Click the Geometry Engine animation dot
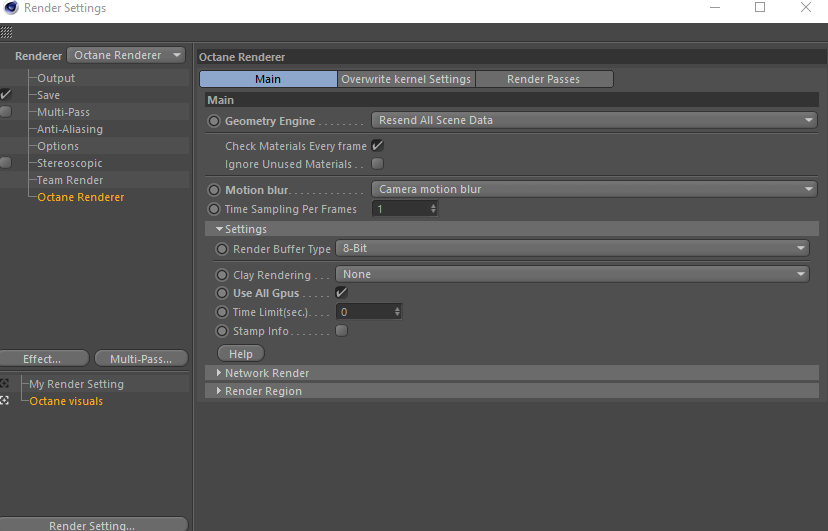The image size is (828, 531). point(214,121)
